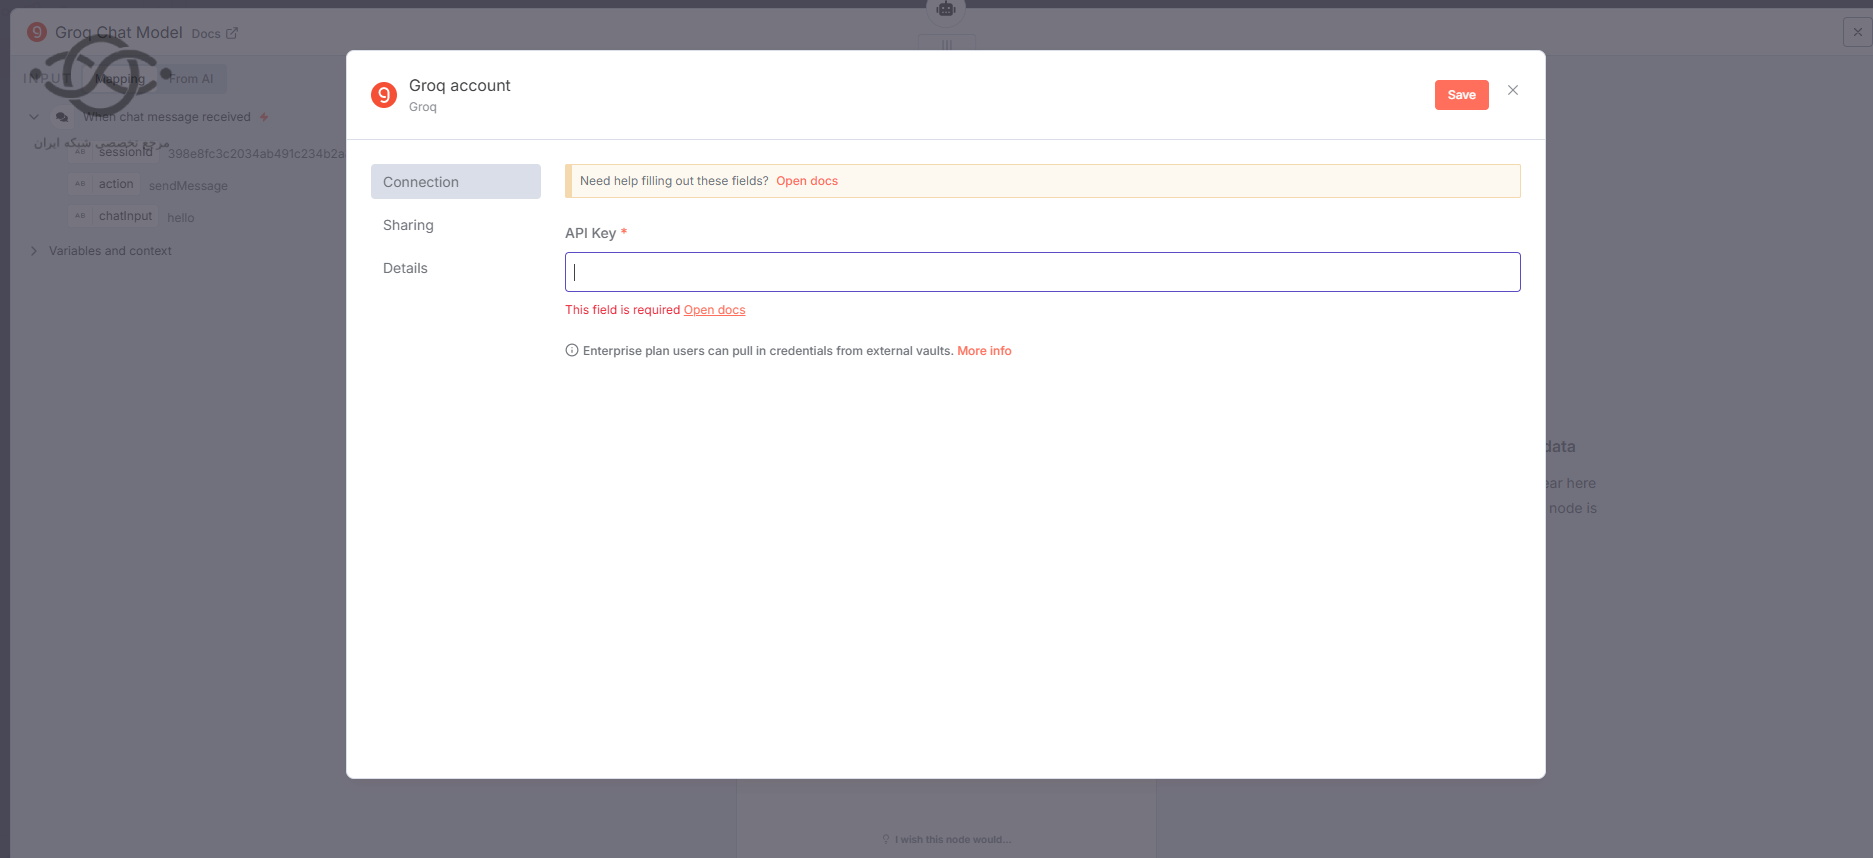The width and height of the screenshot is (1873, 858).
Task: Click the Groq logo in dialog header
Action: coord(384,95)
